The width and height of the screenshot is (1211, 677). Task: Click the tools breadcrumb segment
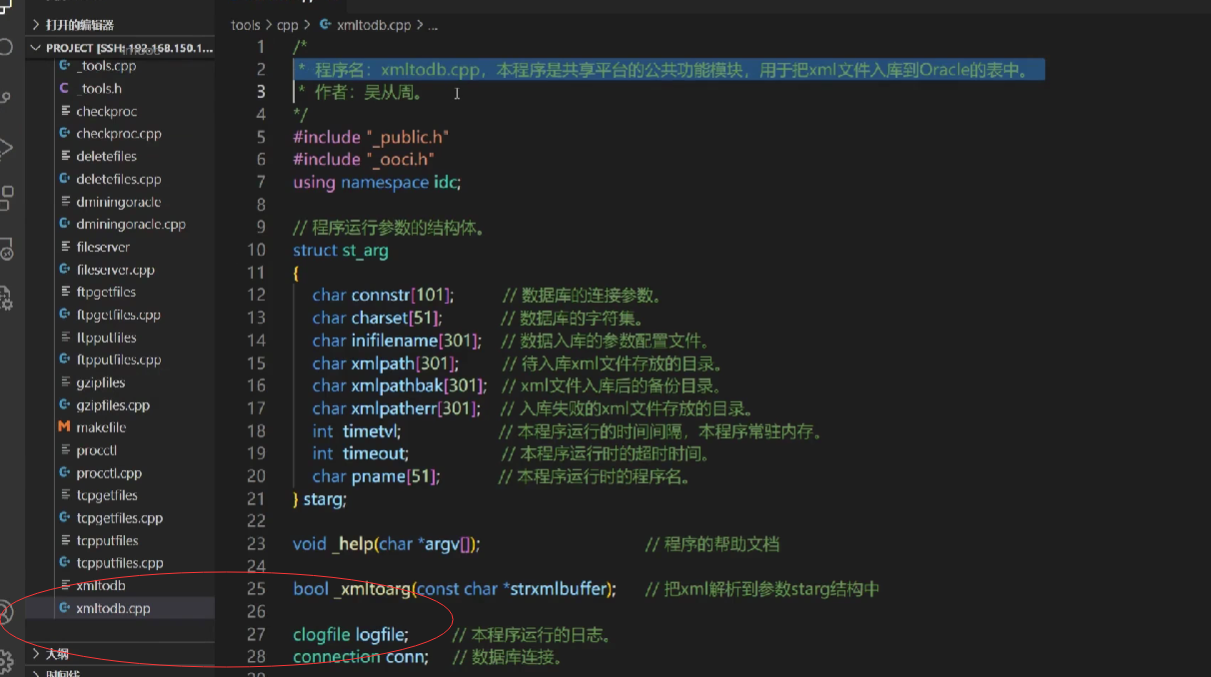pyautogui.click(x=245, y=25)
